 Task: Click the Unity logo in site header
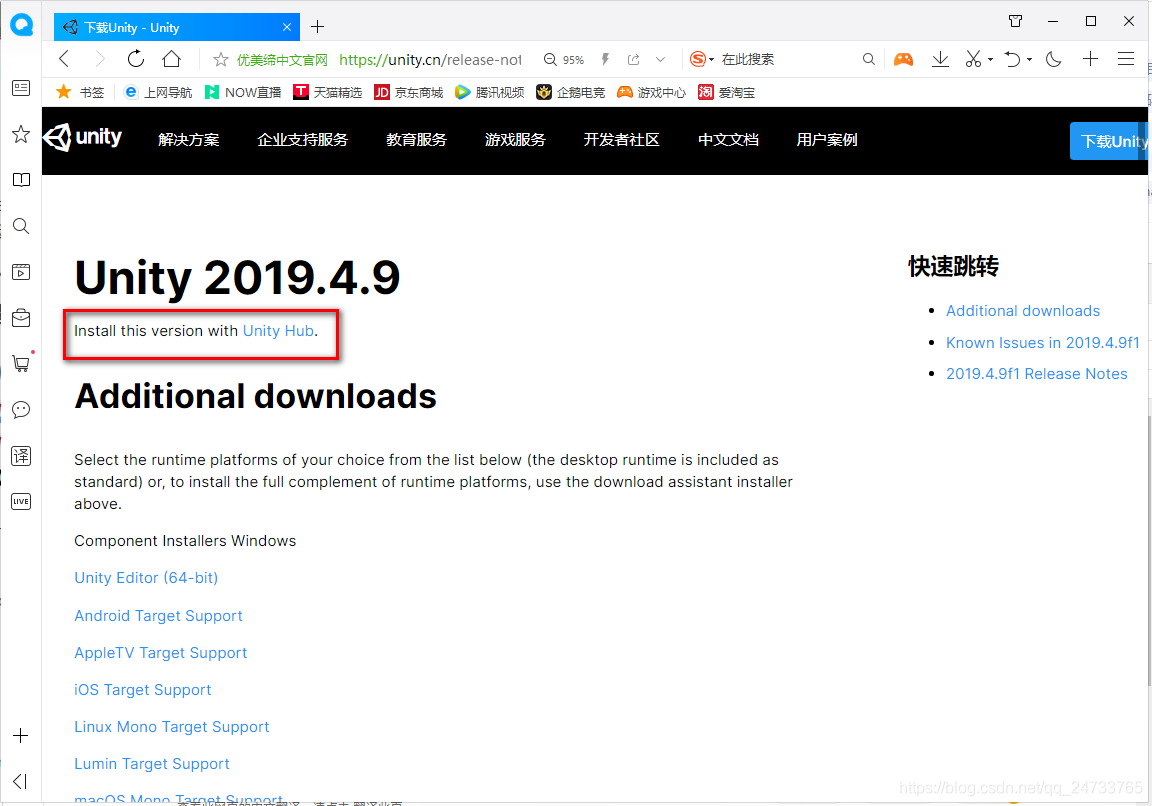click(x=82, y=137)
